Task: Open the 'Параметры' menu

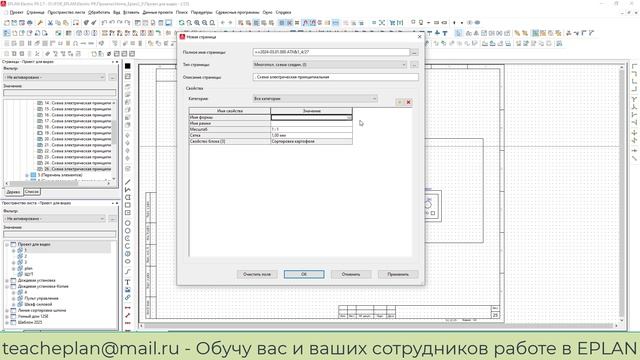Action: coord(202,12)
